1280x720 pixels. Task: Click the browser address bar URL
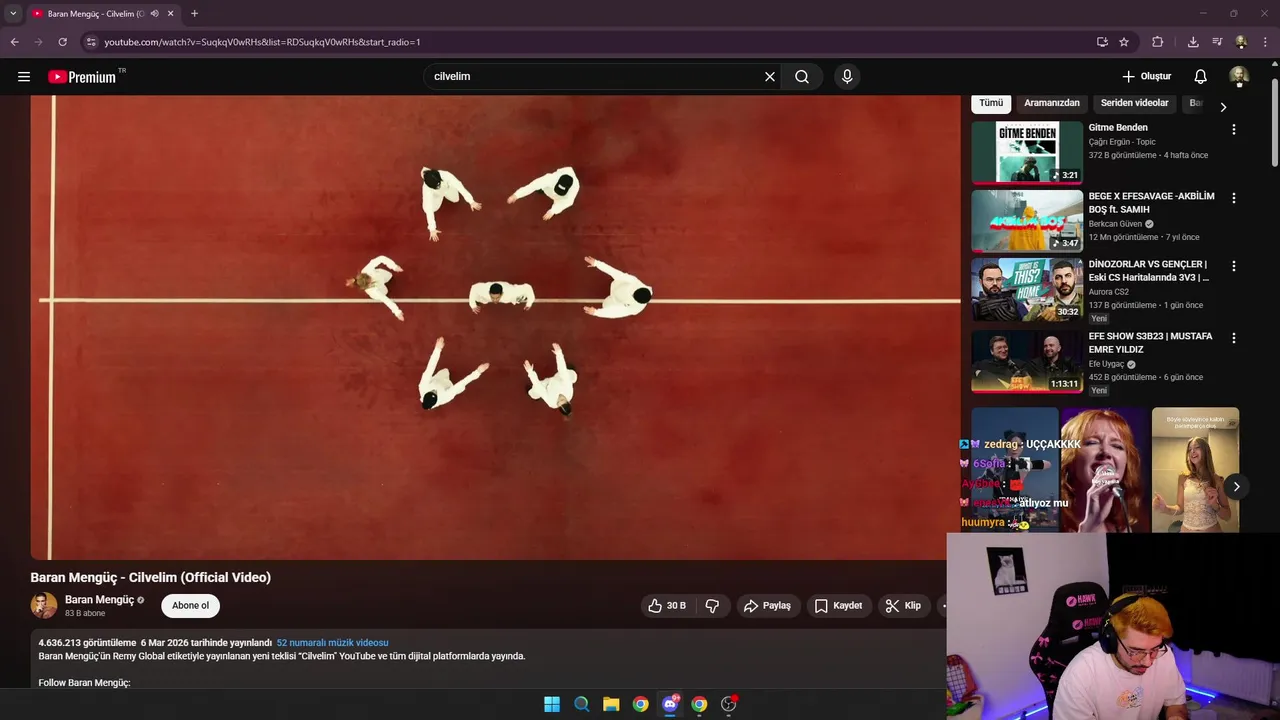[x=262, y=42]
